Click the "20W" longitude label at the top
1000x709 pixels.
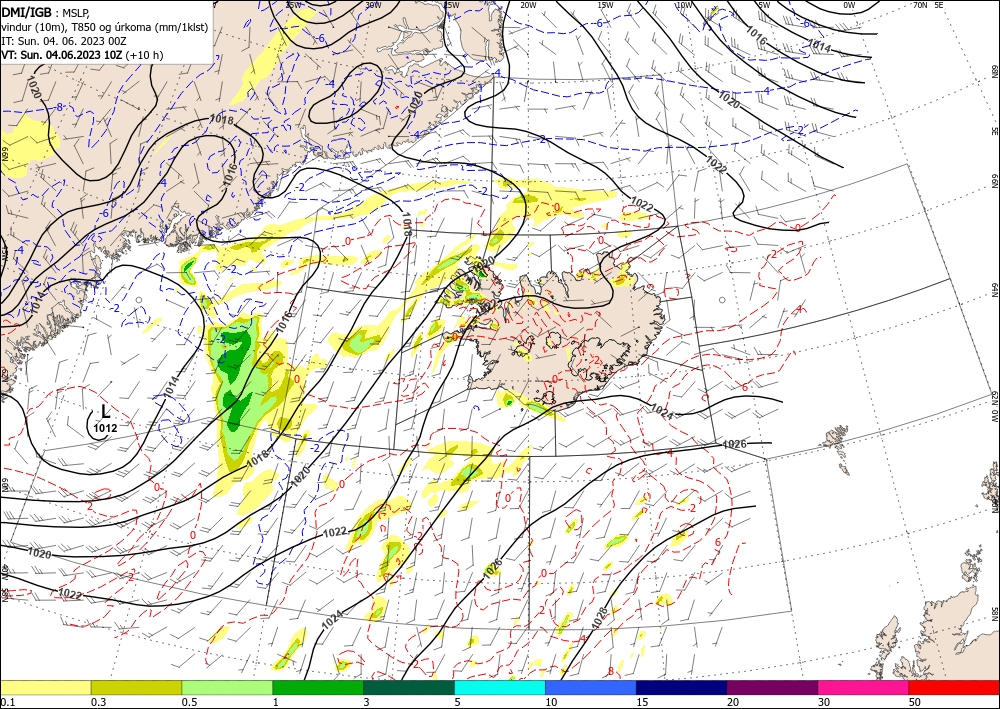pyautogui.click(x=527, y=5)
